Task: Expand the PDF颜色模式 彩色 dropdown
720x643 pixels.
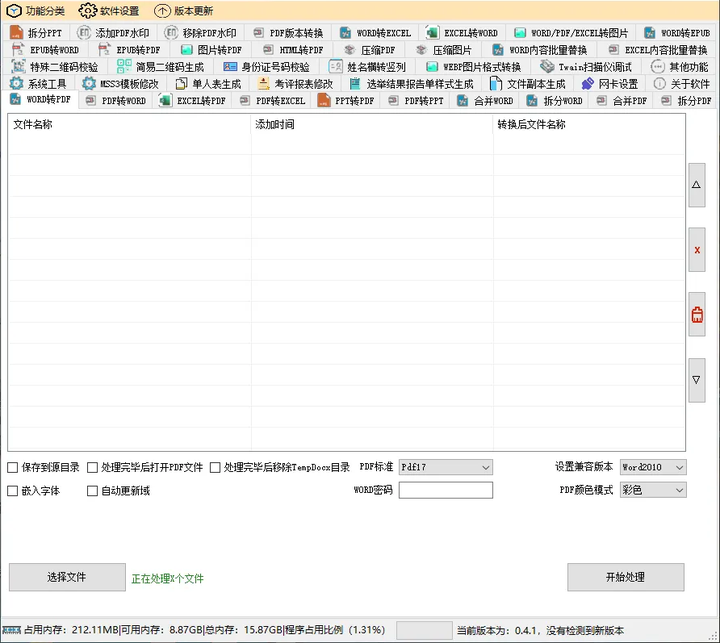Action: click(x=653, y=490)
